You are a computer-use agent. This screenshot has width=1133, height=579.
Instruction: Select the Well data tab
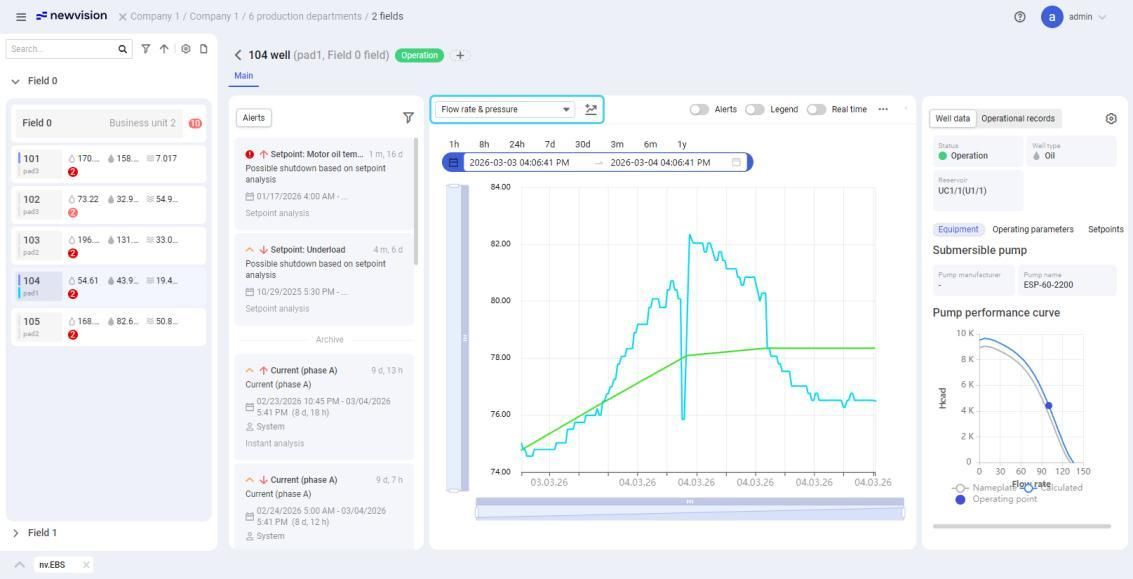coord(952,119)
